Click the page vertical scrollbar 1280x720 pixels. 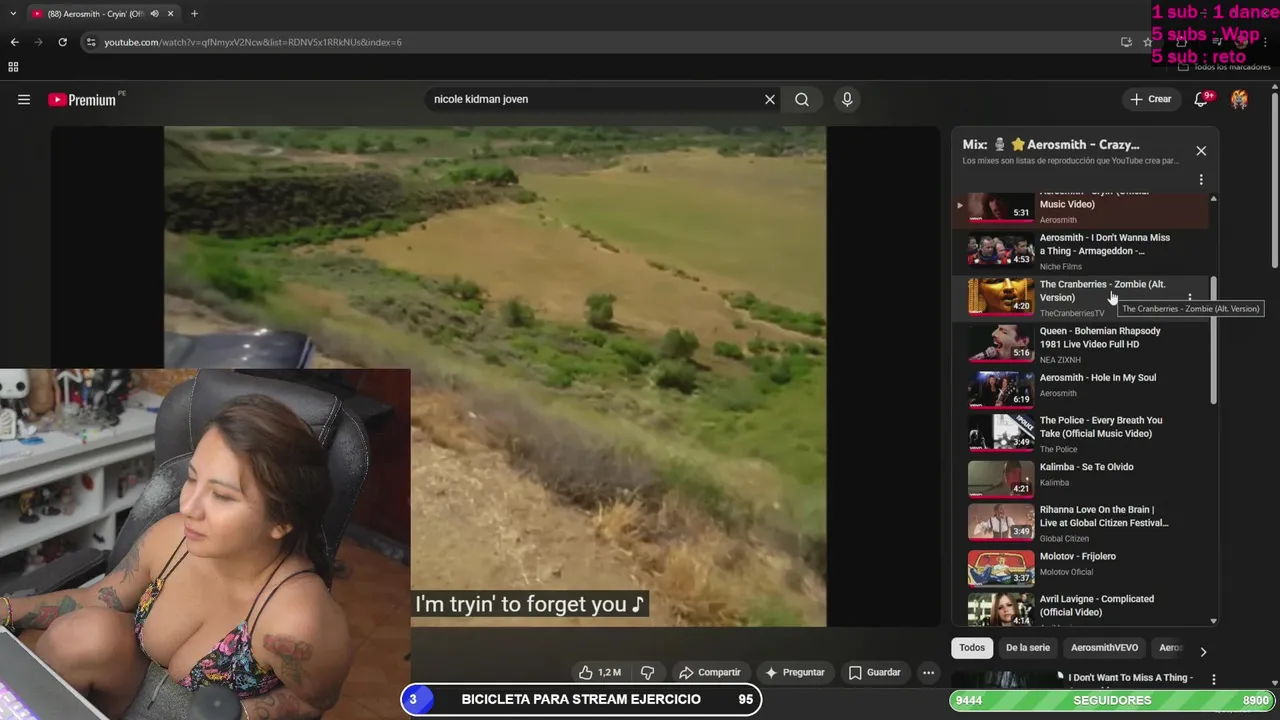tap(1275, 180)
